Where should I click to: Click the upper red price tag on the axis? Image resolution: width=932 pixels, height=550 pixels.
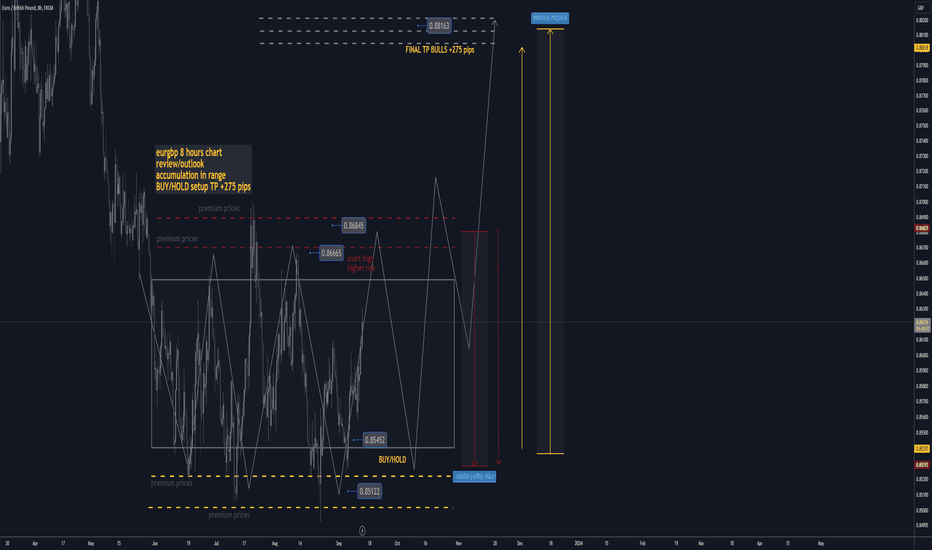[x=922, y=228]
